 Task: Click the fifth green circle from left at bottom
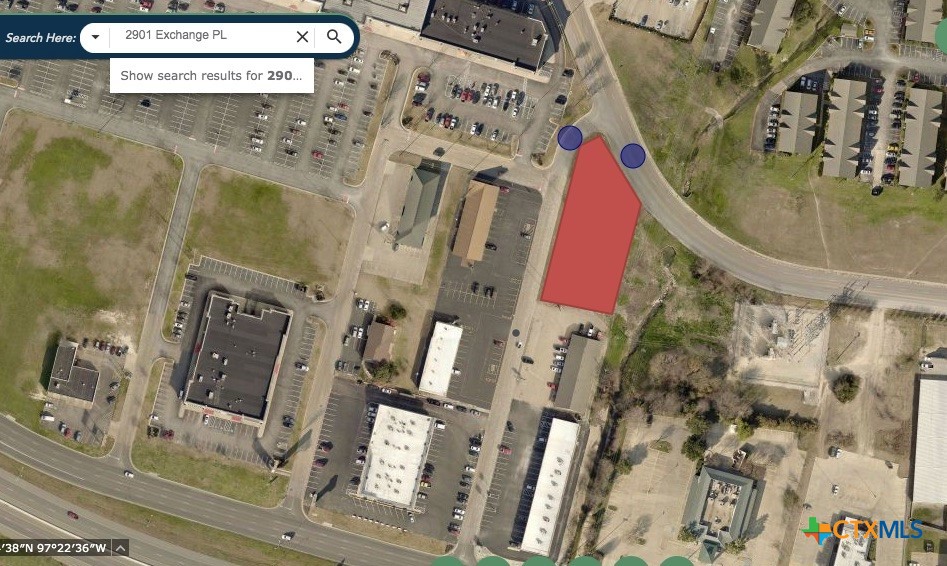click(630, 562)
